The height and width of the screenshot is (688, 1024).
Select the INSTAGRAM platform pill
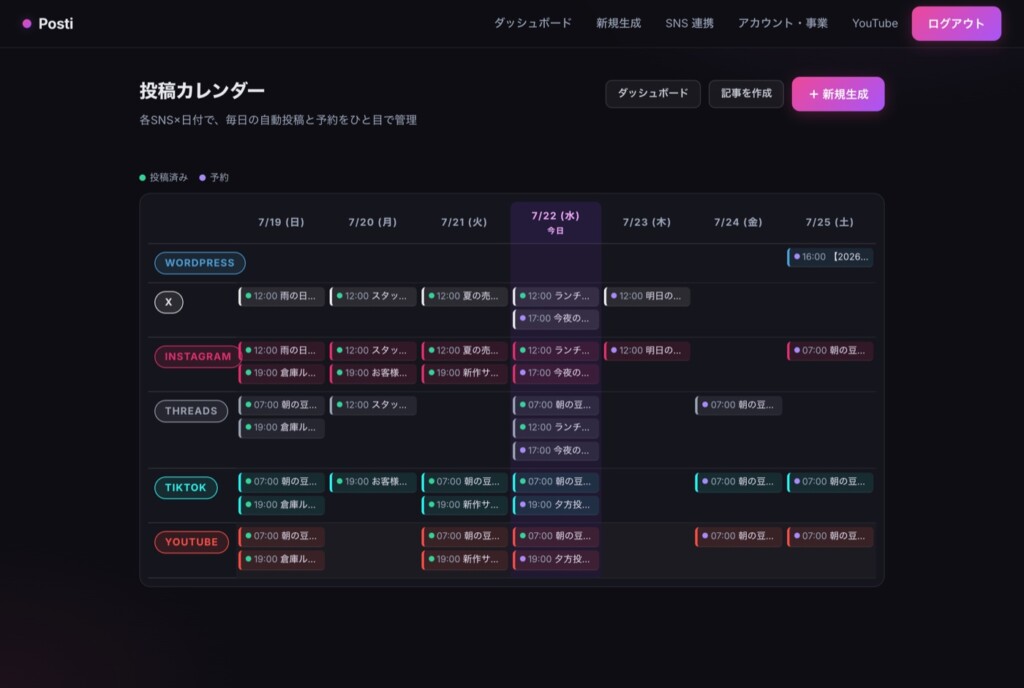(198, 356)
